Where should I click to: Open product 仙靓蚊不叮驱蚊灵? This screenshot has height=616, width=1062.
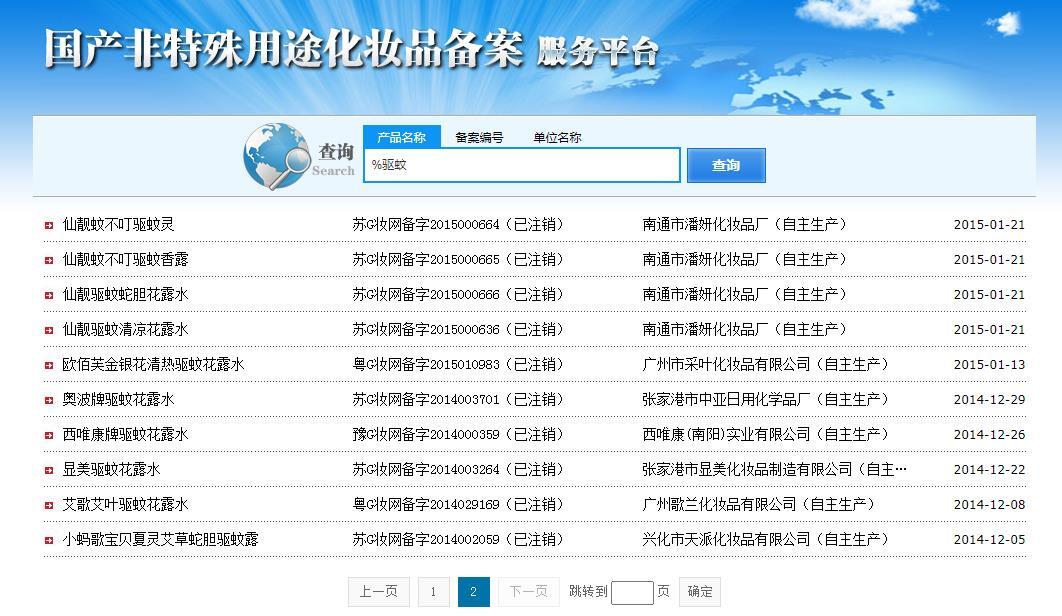pos(119,224)
